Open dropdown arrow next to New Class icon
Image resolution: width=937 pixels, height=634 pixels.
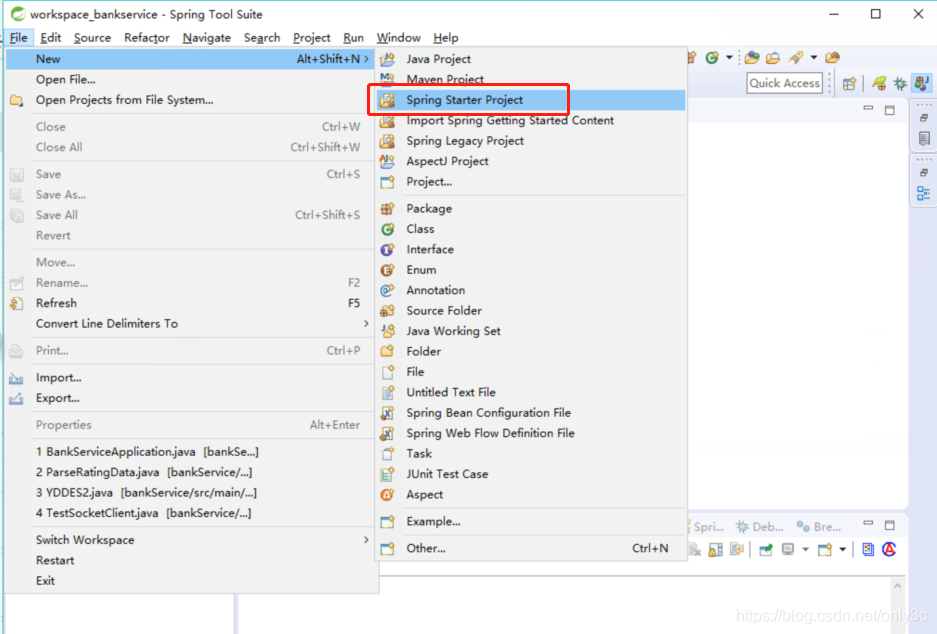point(729,57)
